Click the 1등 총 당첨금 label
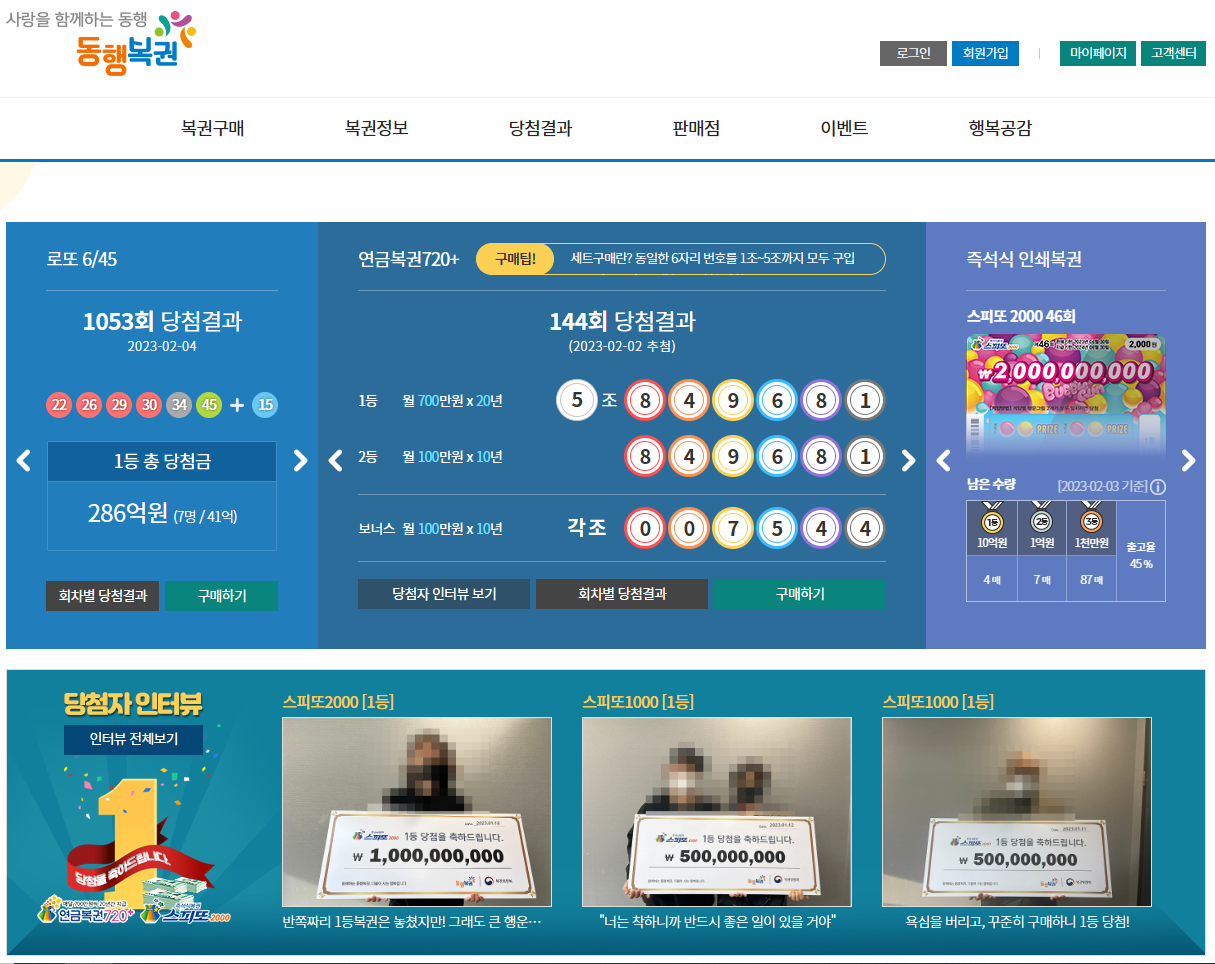 tap(162, 462)
